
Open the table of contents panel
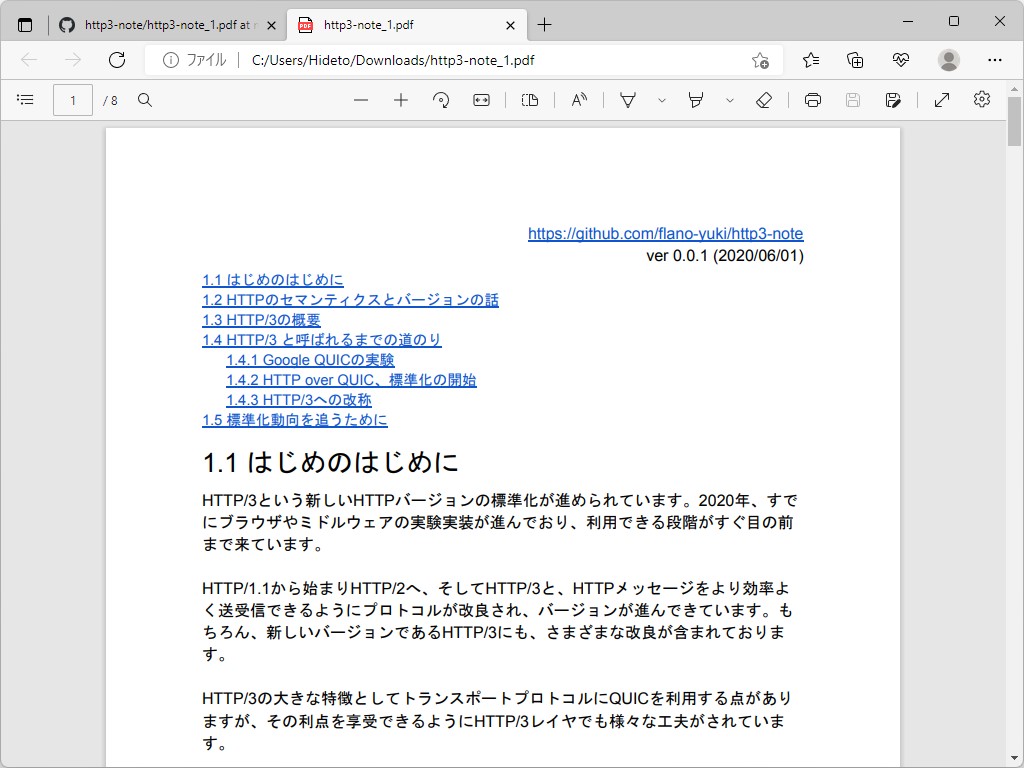[x=25, y=100]
